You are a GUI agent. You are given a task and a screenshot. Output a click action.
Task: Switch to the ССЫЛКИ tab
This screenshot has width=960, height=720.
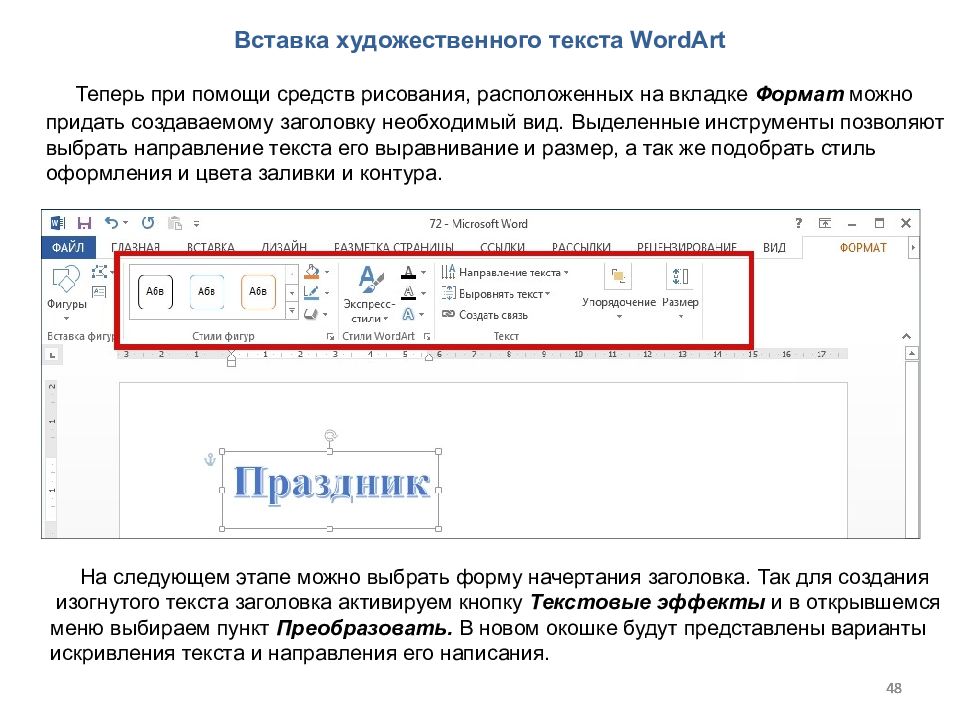(x=503, y=247)
